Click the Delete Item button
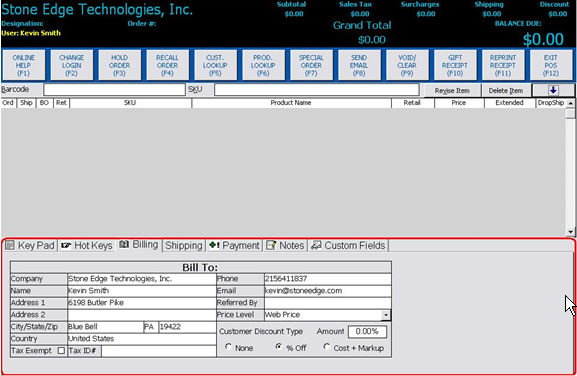Image resolution: width=577 pixels, height=376 pixels. coord(506,91)
